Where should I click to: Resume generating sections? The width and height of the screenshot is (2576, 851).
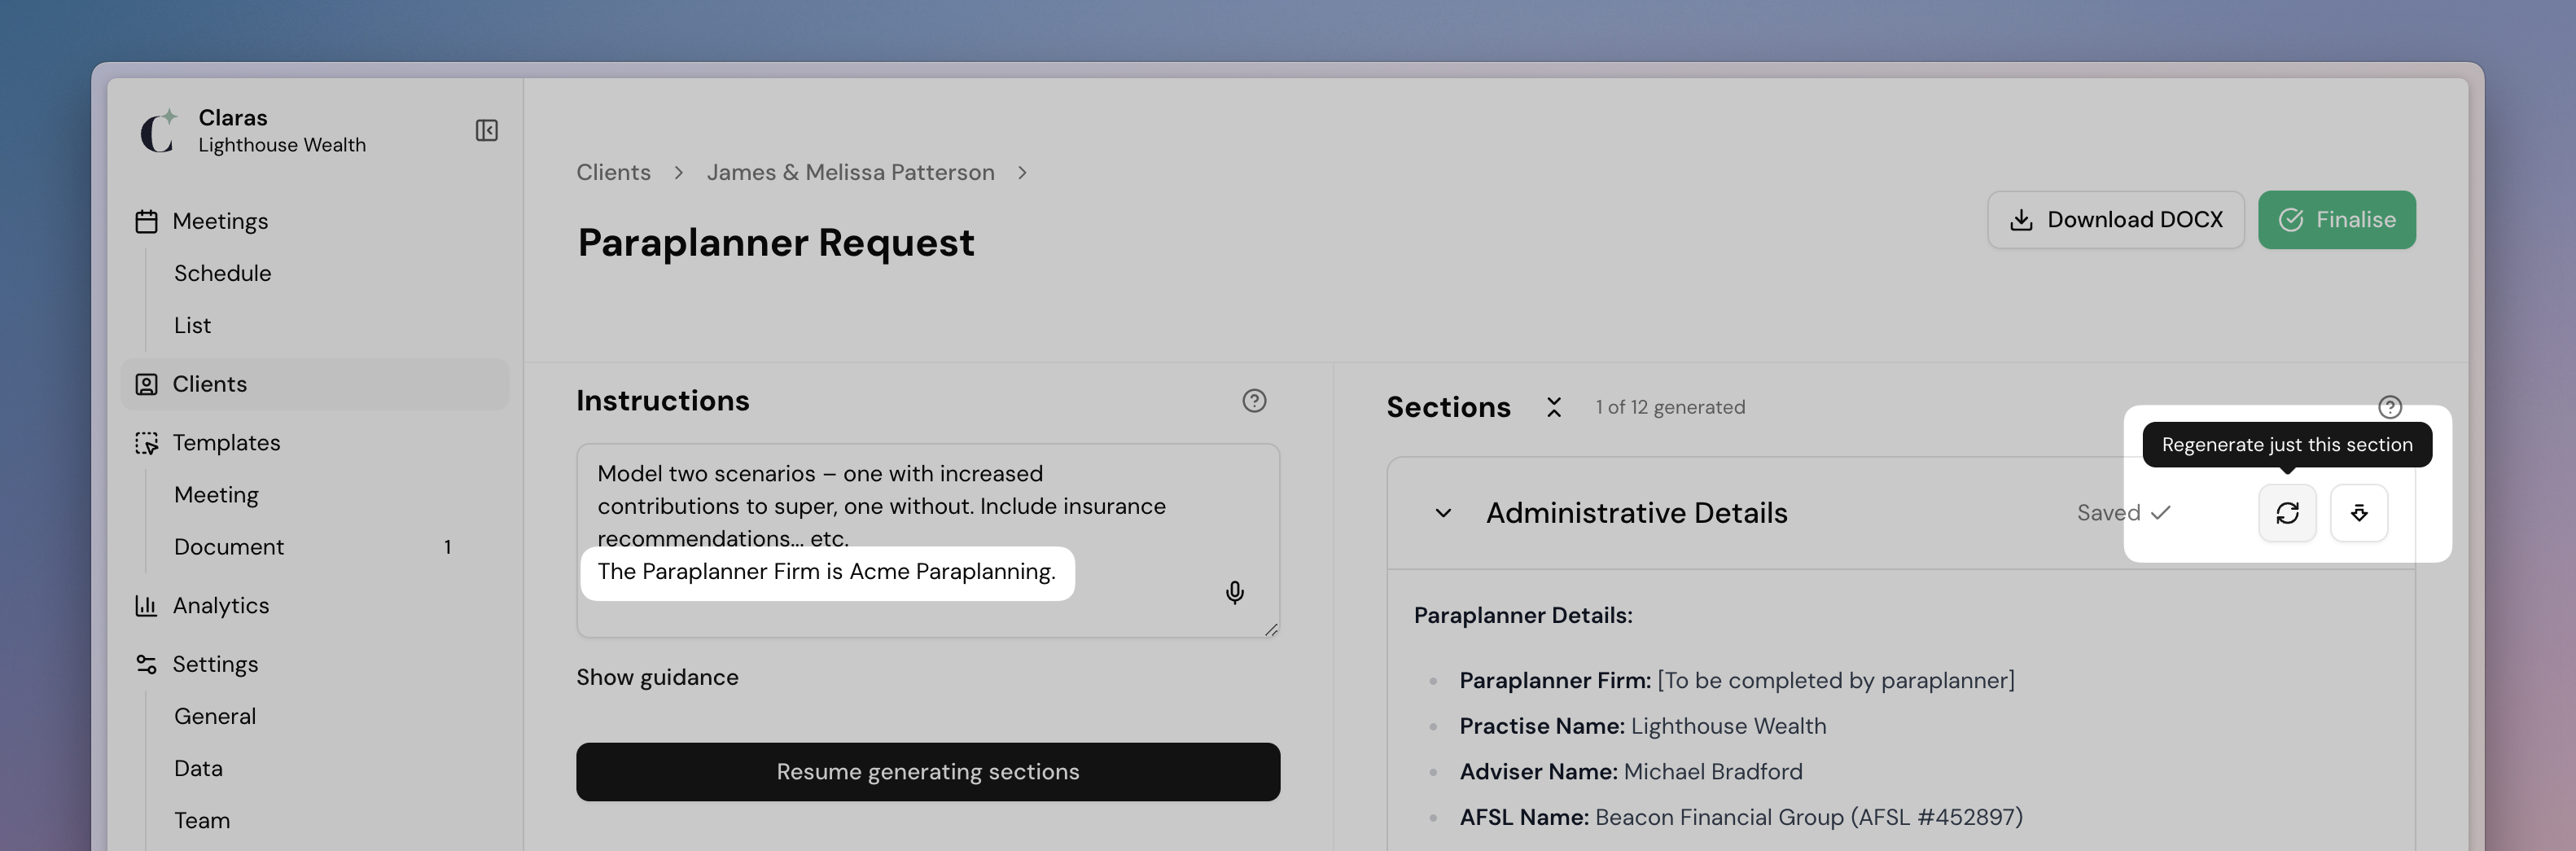[928, 771]
